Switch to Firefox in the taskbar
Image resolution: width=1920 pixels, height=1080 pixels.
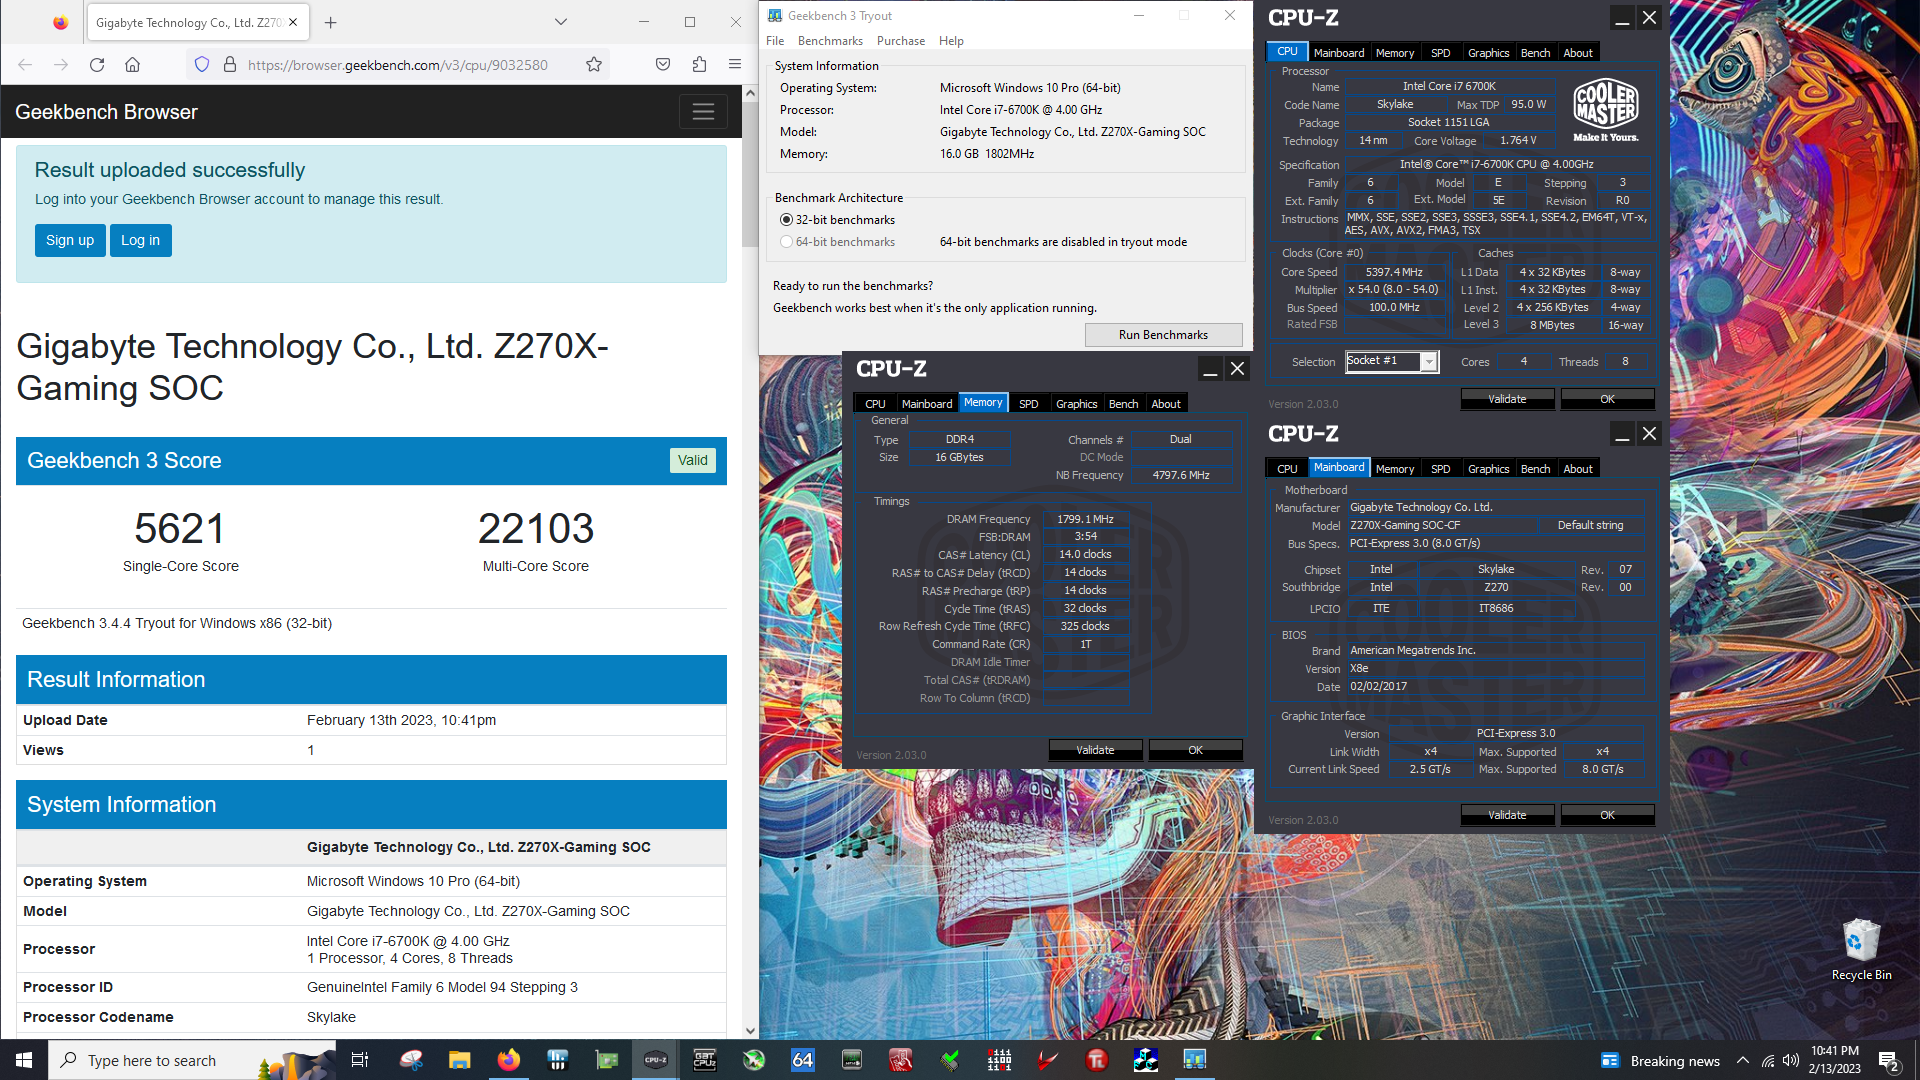pyautogui.click(x=508, y=1060)
